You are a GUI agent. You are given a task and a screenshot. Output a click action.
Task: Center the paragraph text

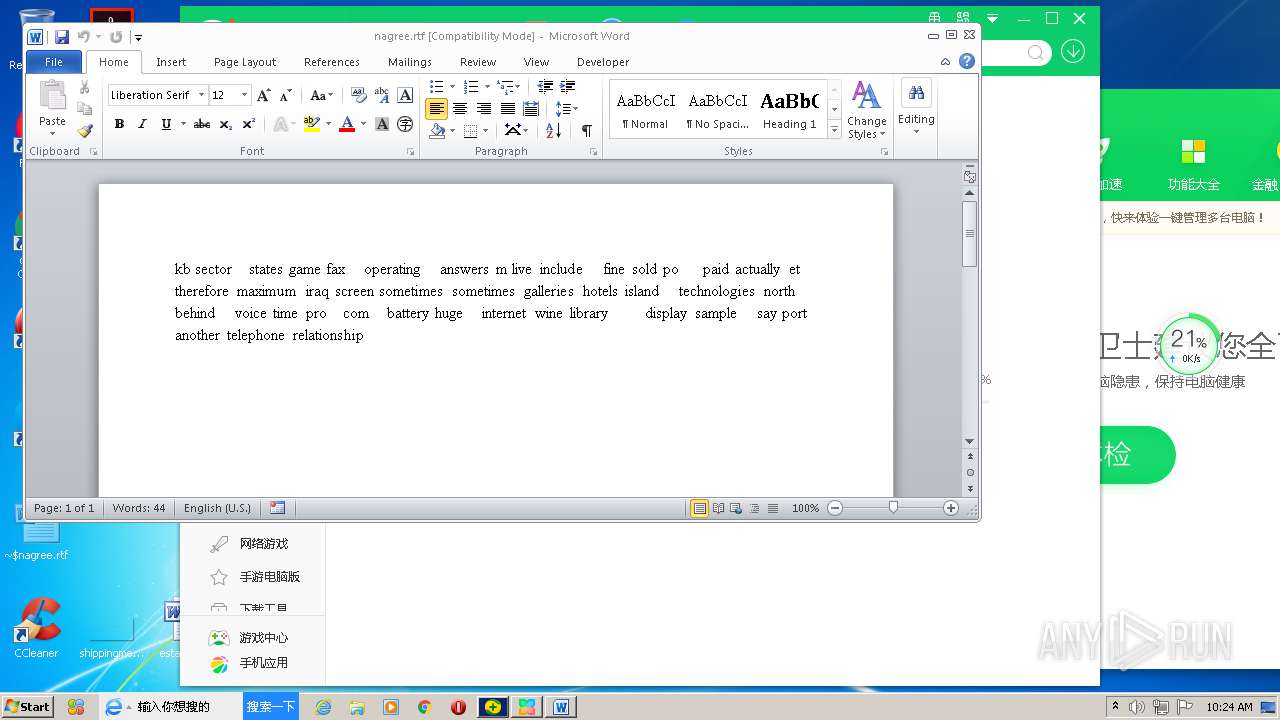tap(460, 109)
